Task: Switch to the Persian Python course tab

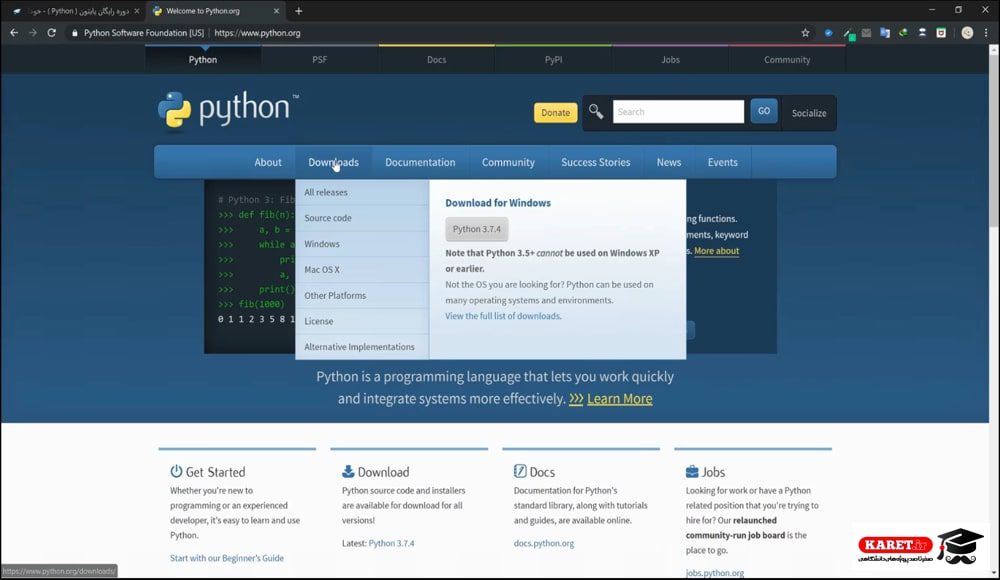Action: pyautogui.click(x=75, y=11)
